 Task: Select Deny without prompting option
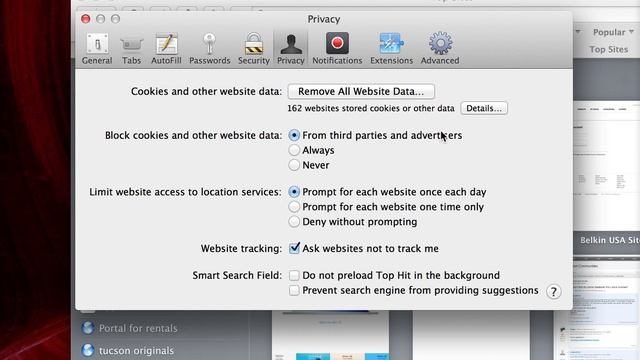pos(294,222)
